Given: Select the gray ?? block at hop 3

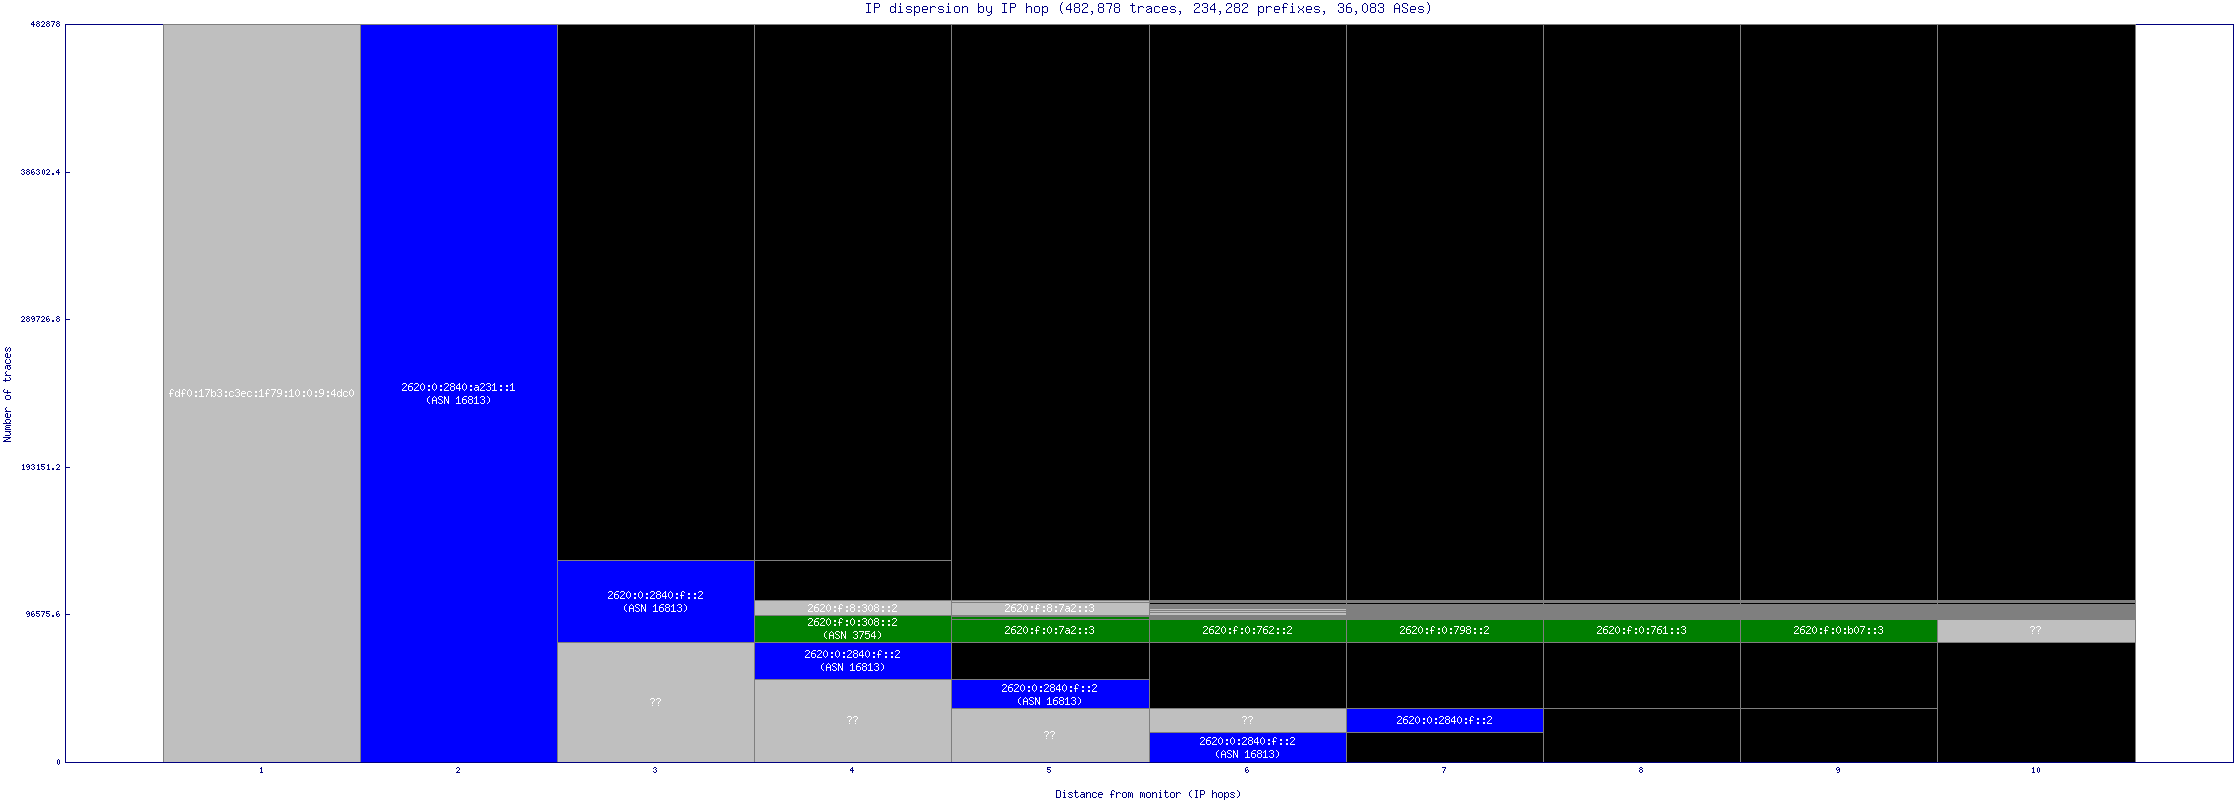Looking at the screenshot, I should pyautogui.click(x=655, y=702).
